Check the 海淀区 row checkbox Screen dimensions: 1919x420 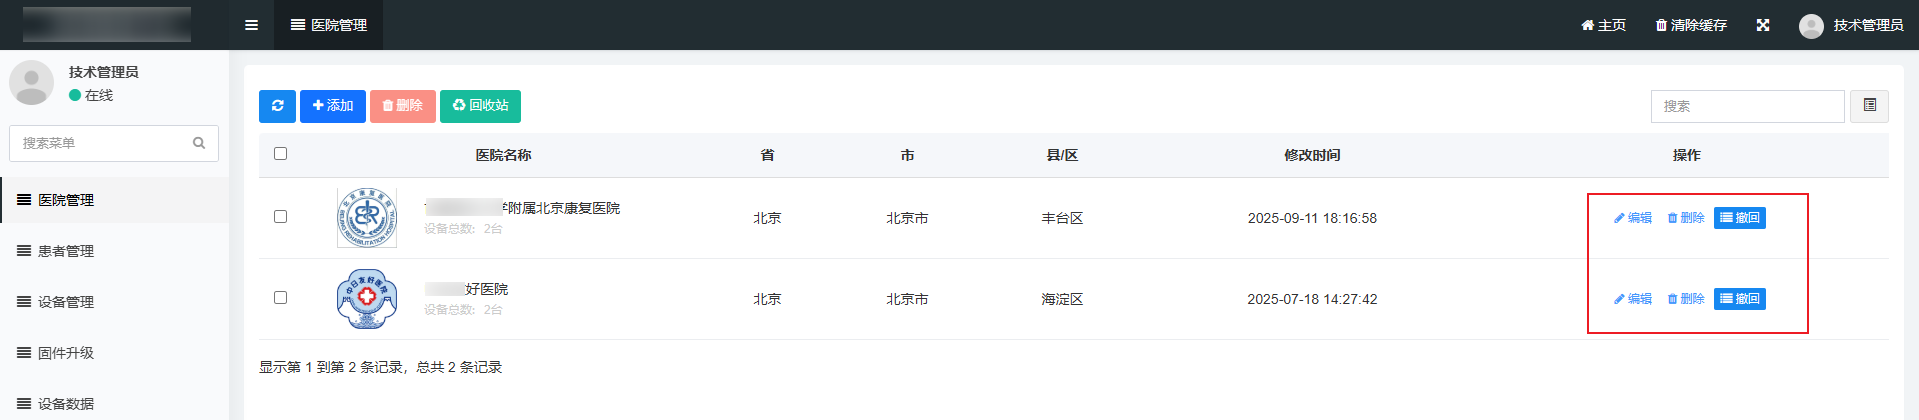point(280,298)
